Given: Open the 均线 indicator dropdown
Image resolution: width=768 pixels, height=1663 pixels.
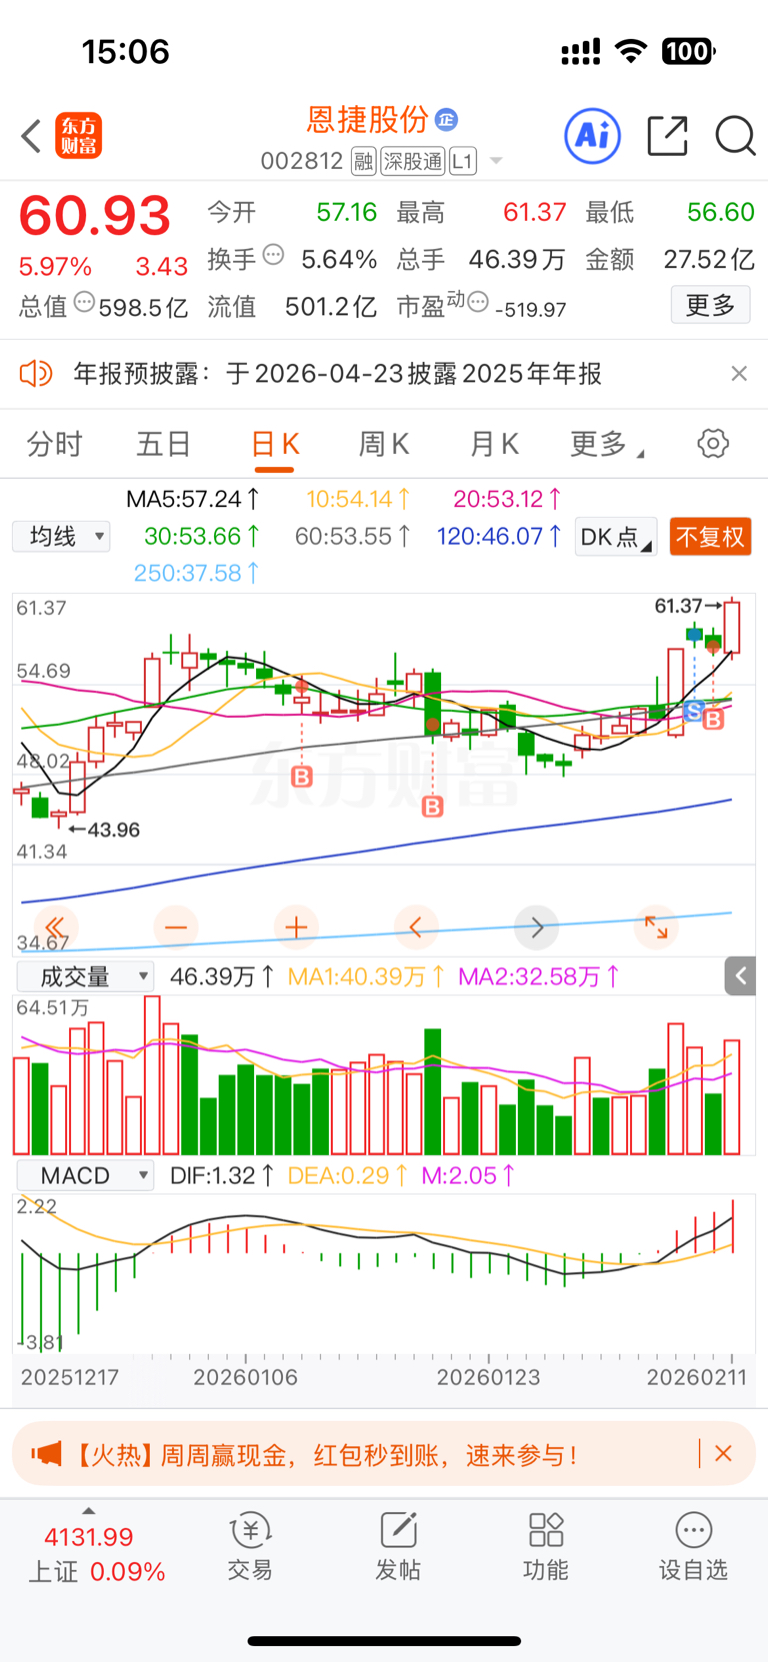Looking at the screenshot, I should (x=61, y=537).
